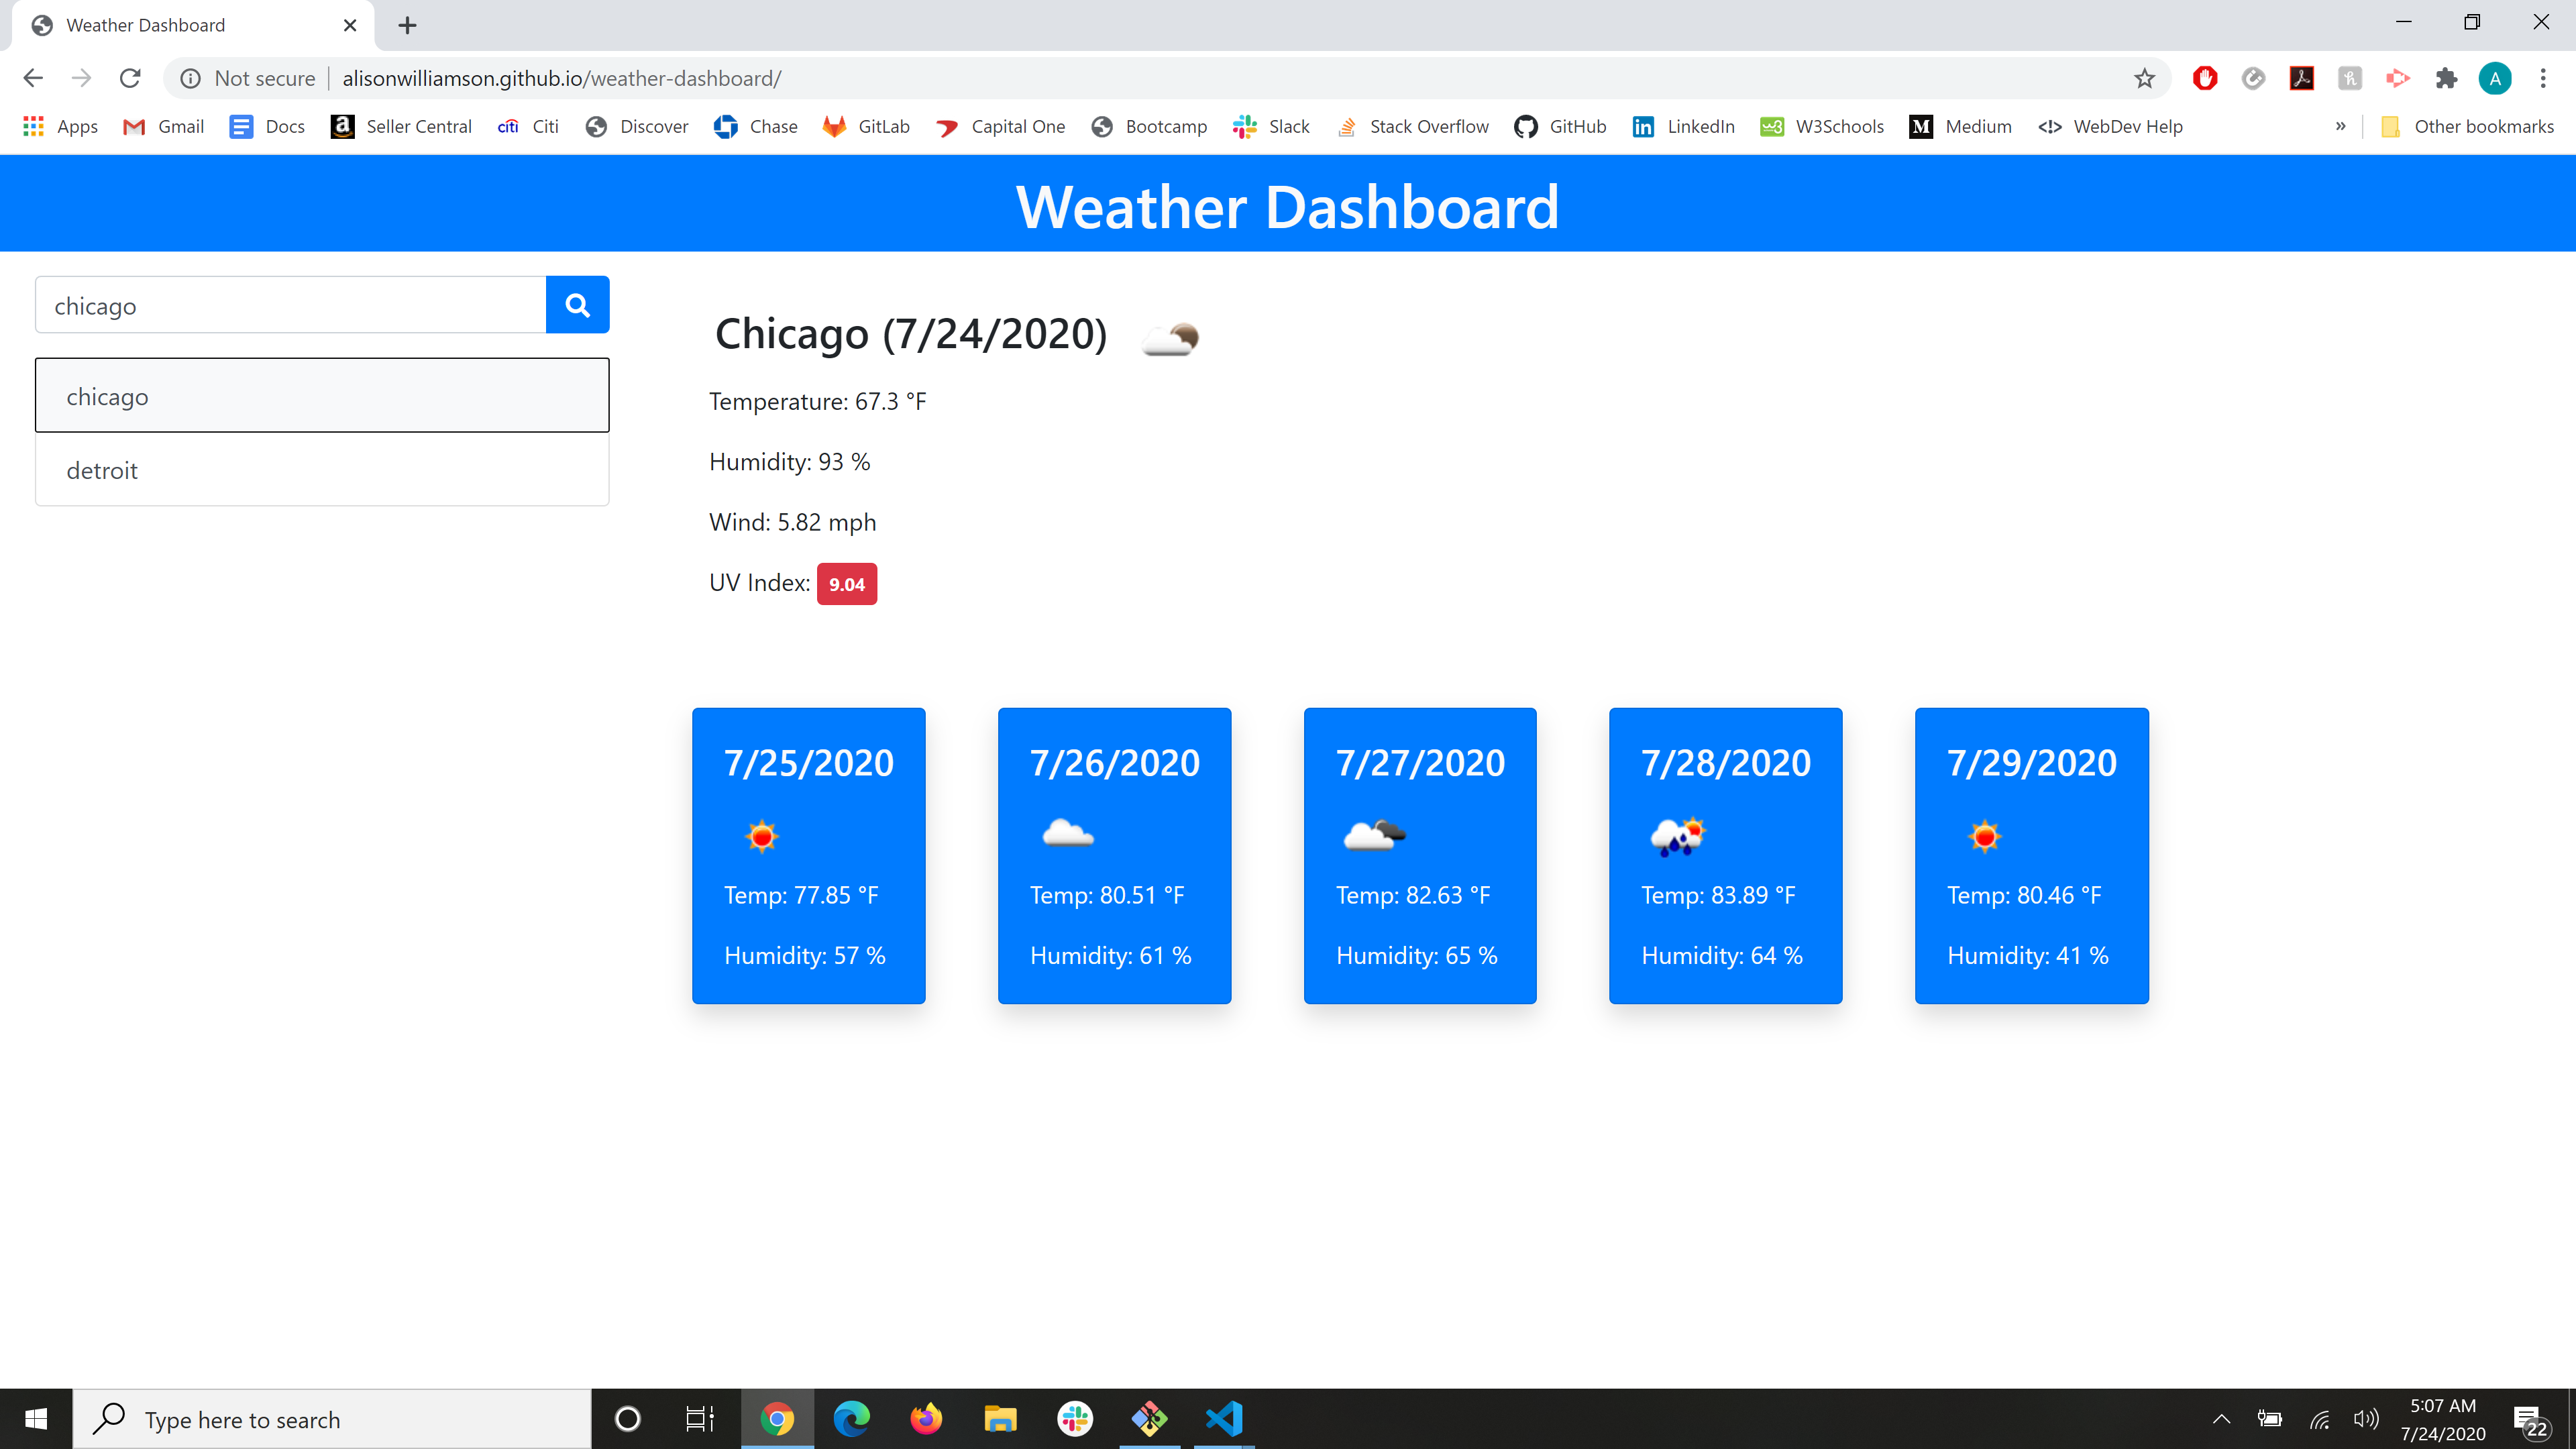
Task: Open the Capital One bookmark
Action: tap(1001, 126)
